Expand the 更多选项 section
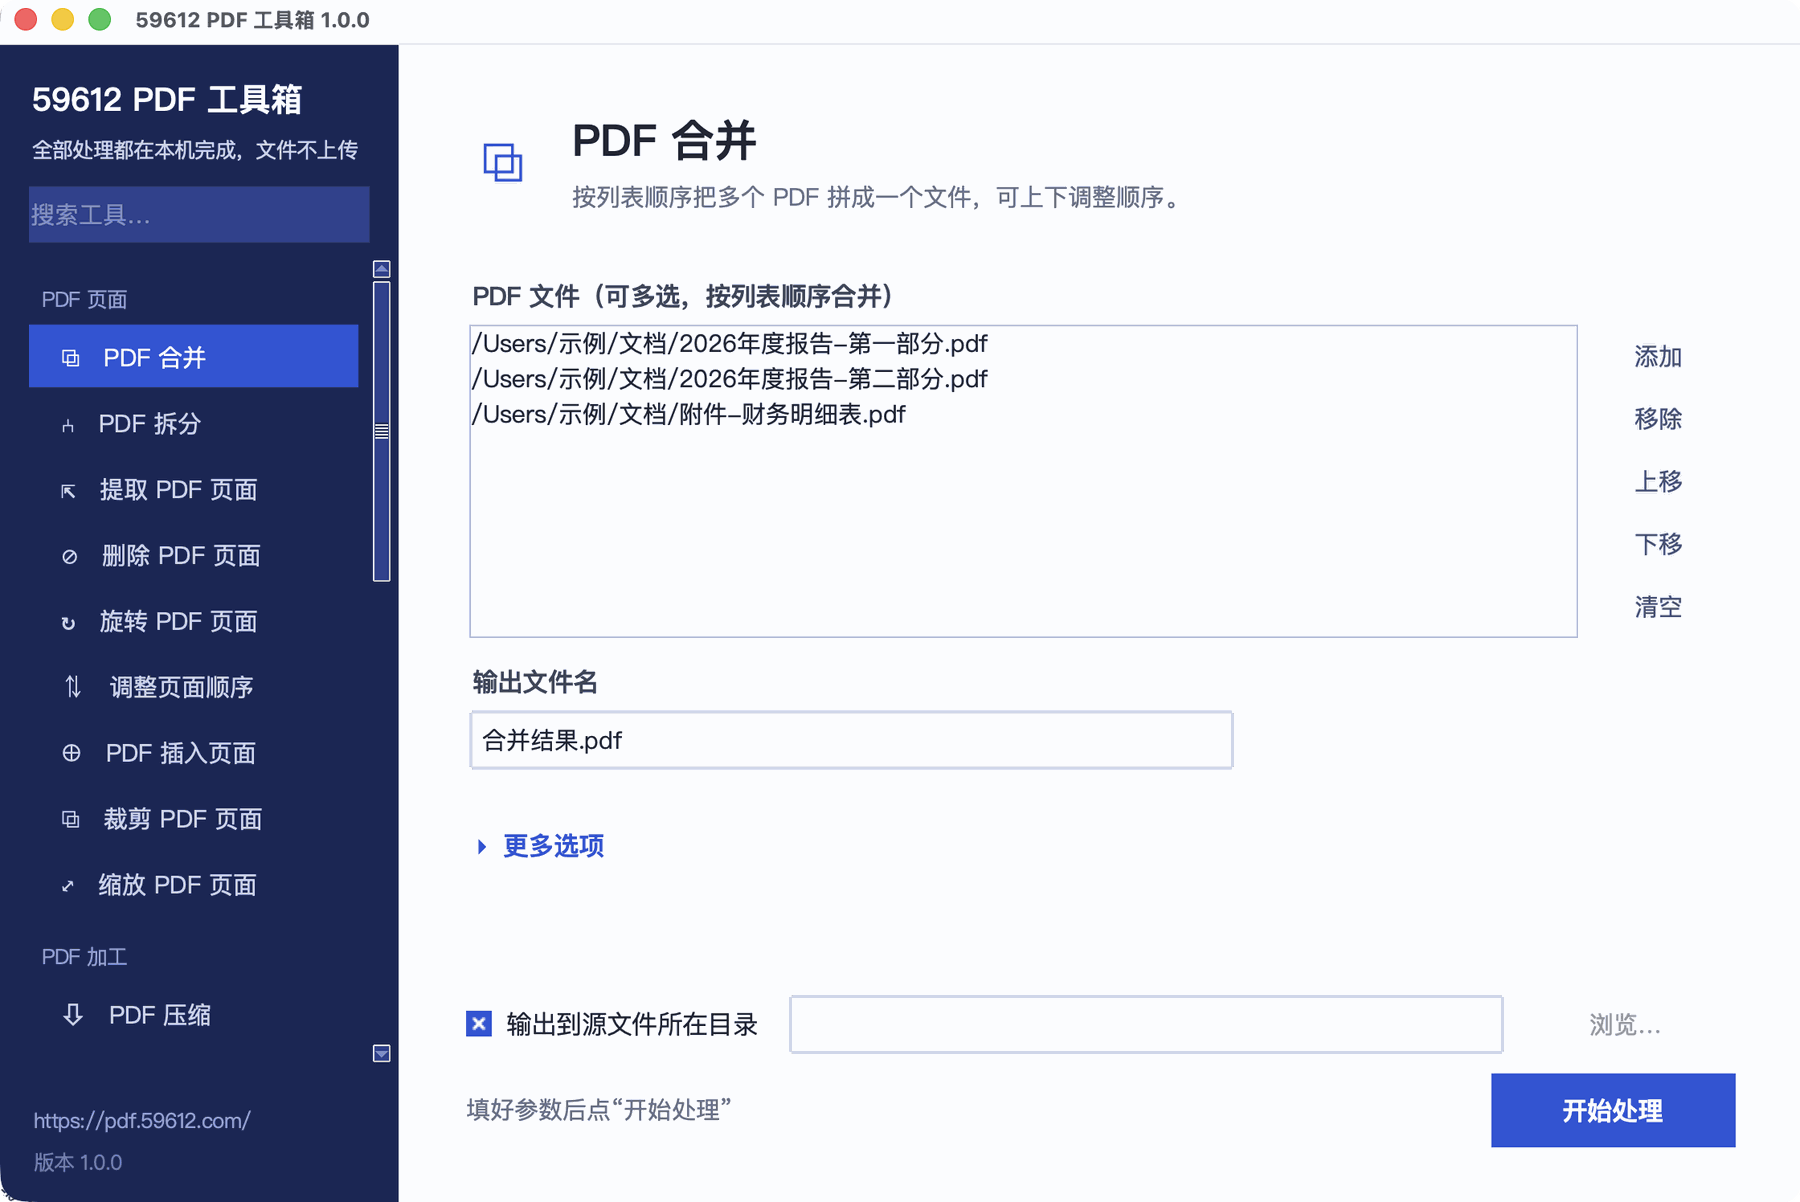This screenshot has height=1202, width=1800. [x=541, y=846]
